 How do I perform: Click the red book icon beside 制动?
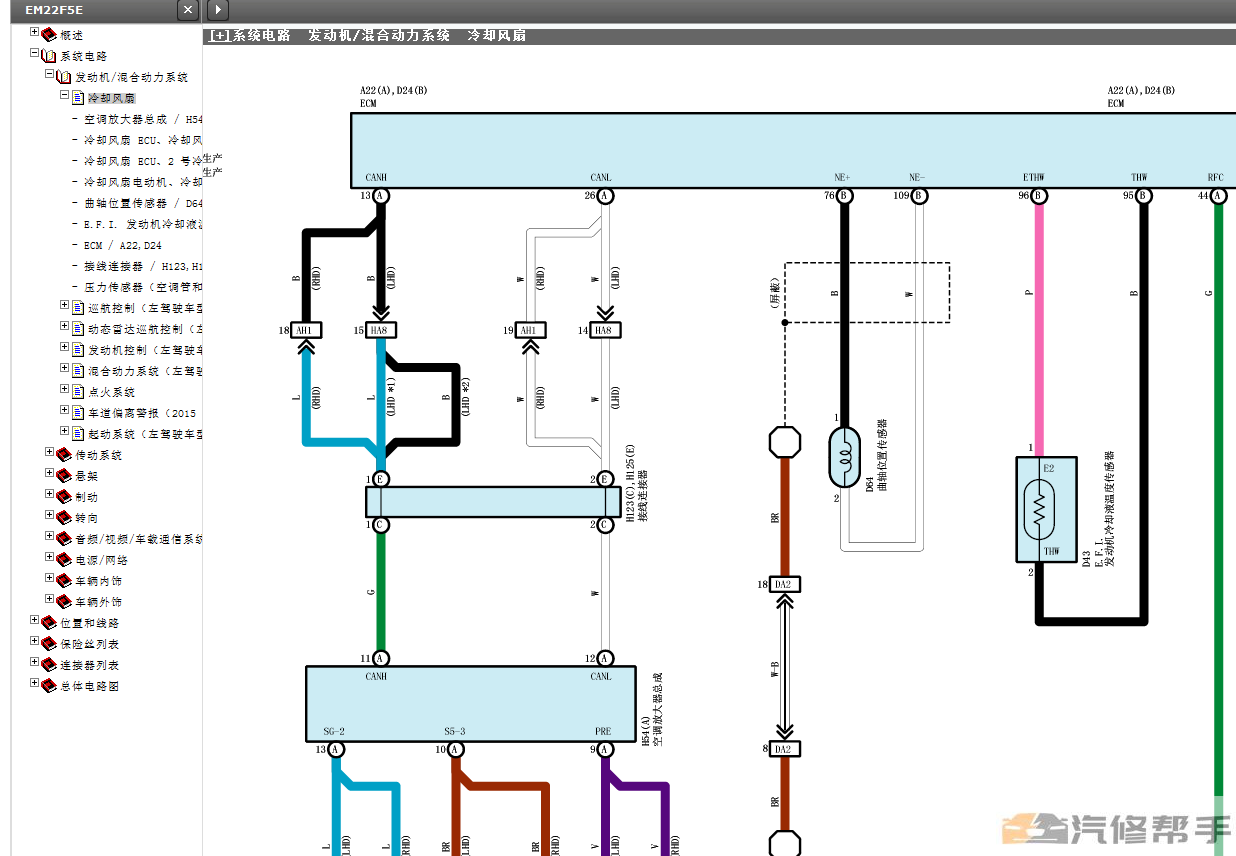pyautogui.click(x=64, y=497)
